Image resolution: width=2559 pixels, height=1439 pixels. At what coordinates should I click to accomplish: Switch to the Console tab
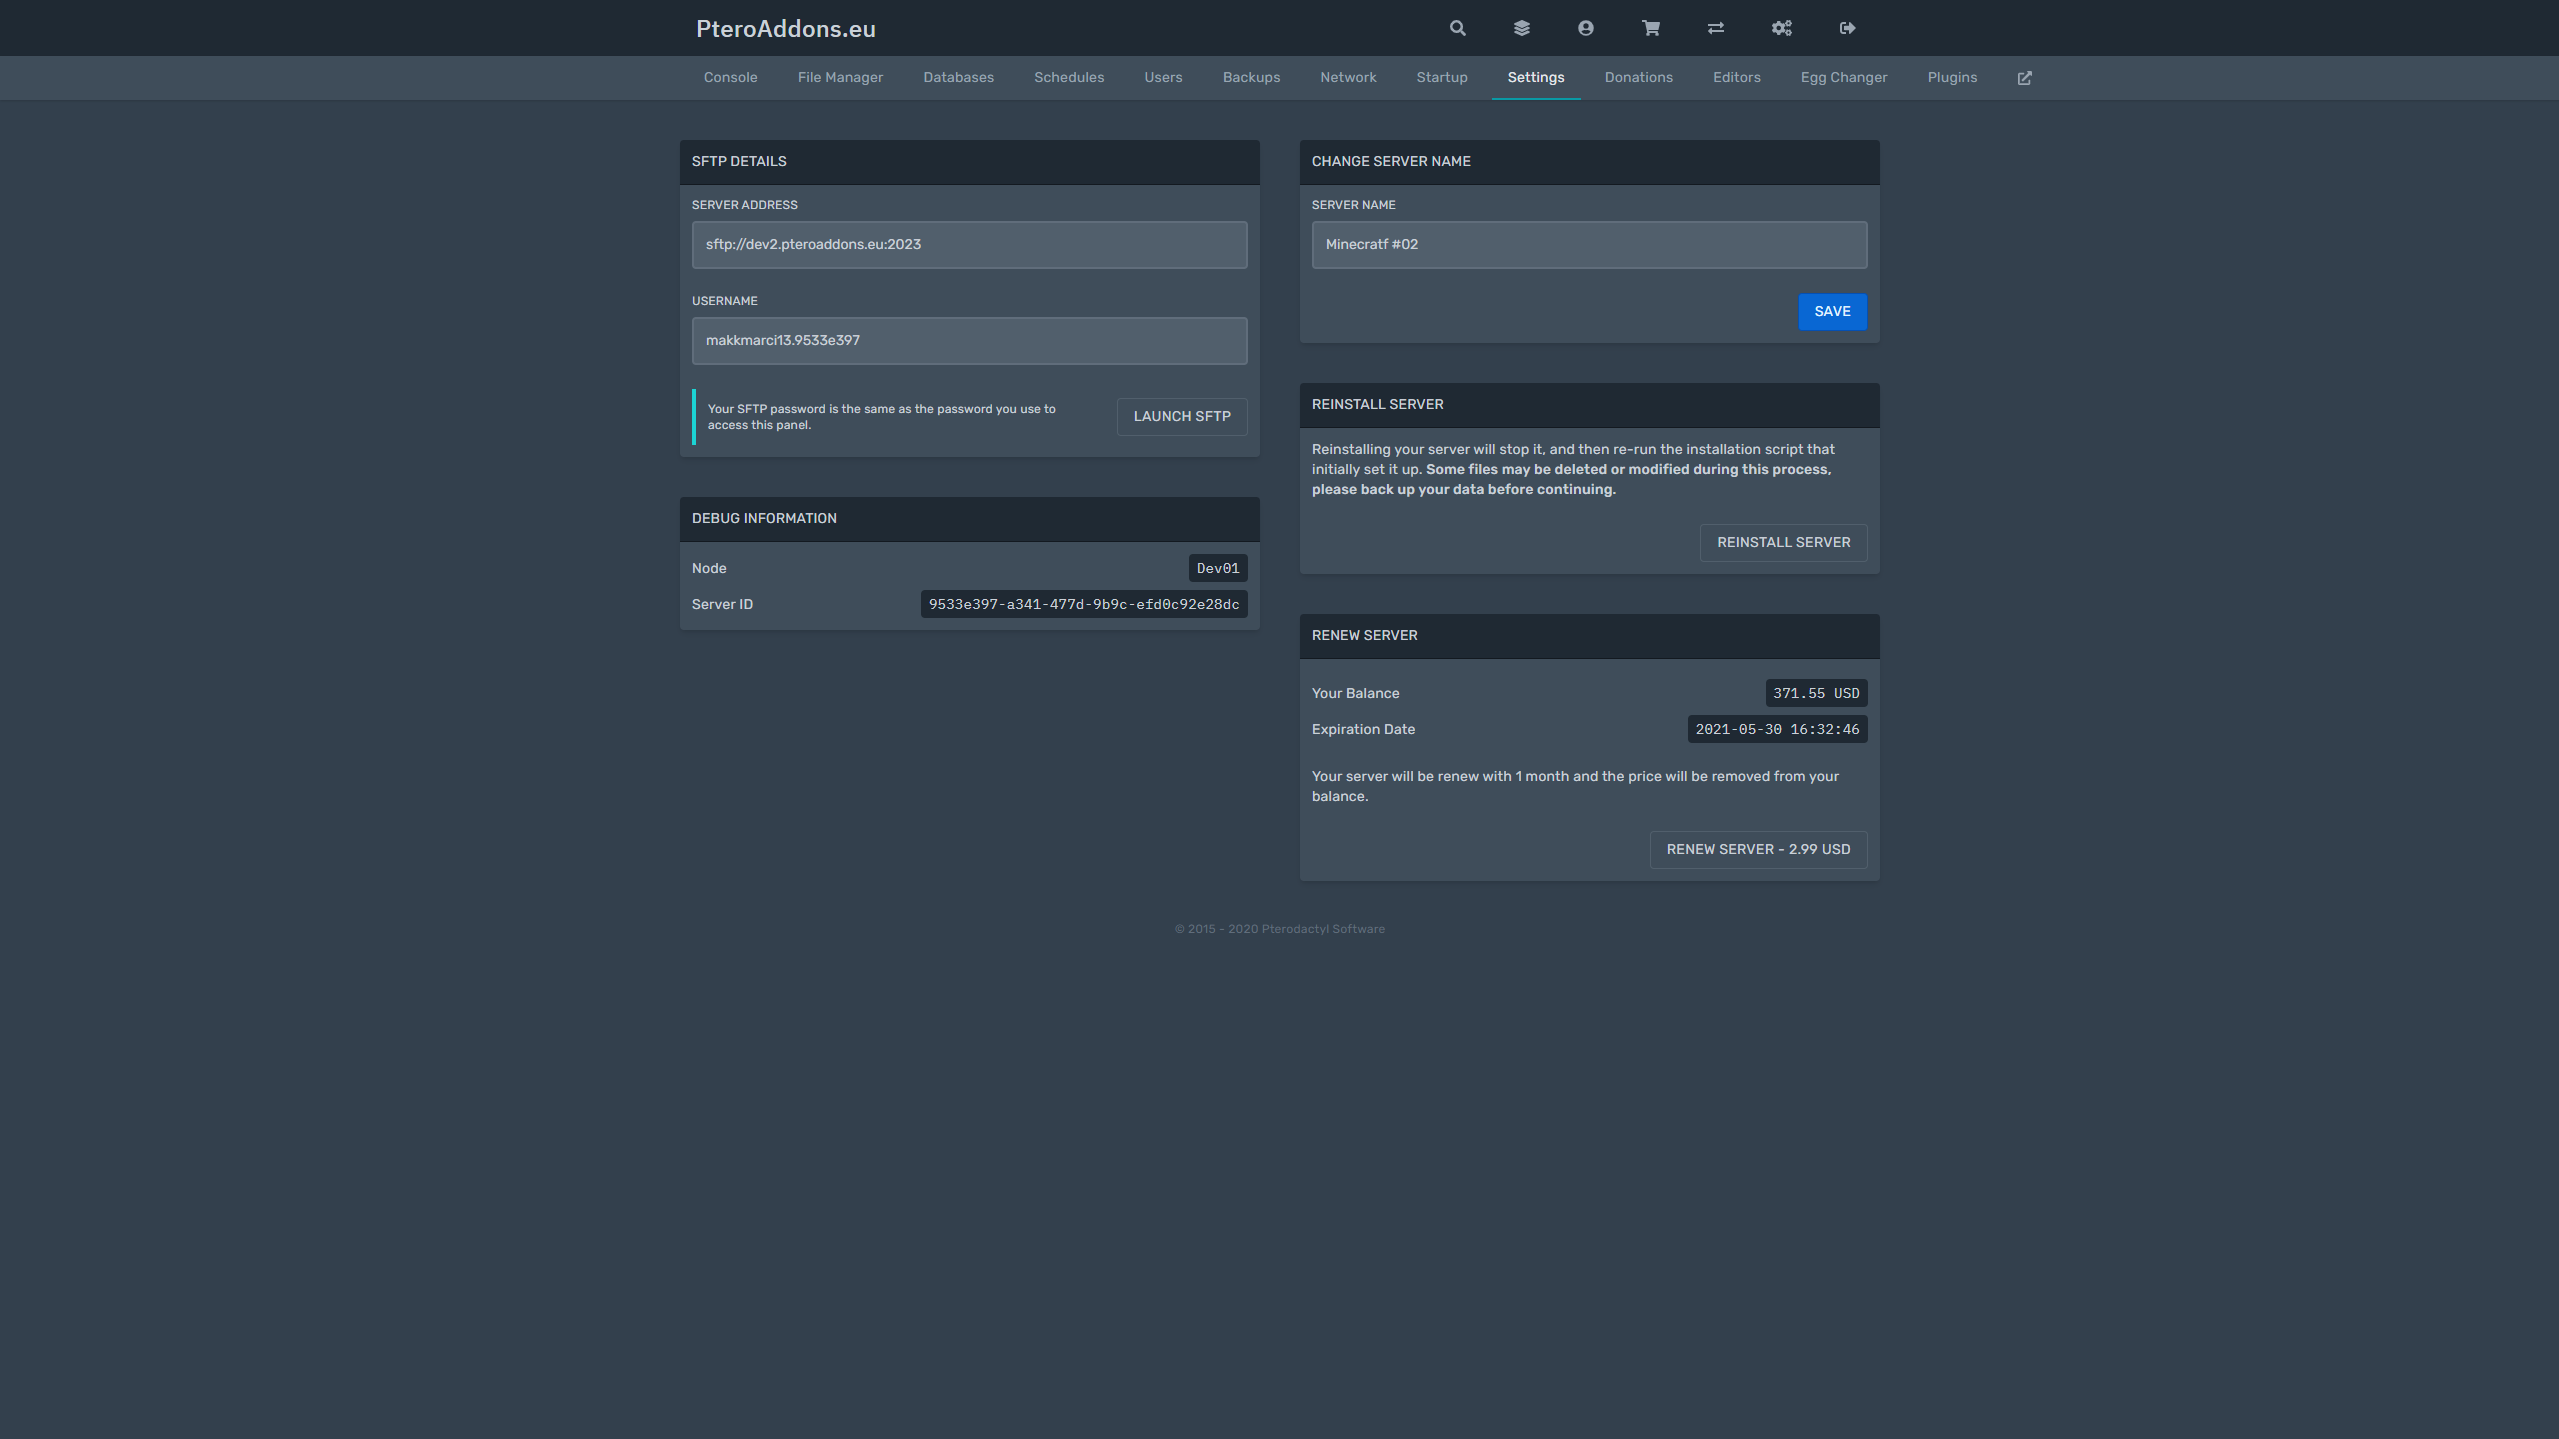[x=730, y=78]
